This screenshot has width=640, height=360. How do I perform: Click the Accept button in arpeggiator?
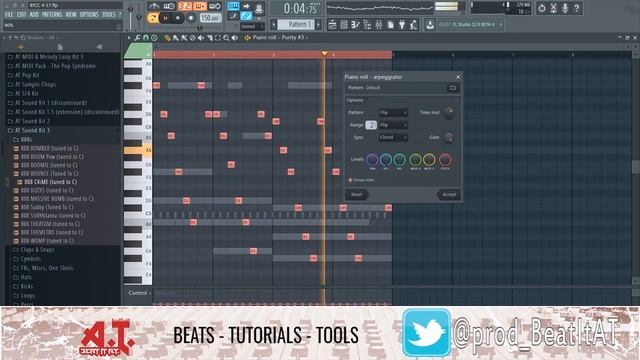(449, 195)
